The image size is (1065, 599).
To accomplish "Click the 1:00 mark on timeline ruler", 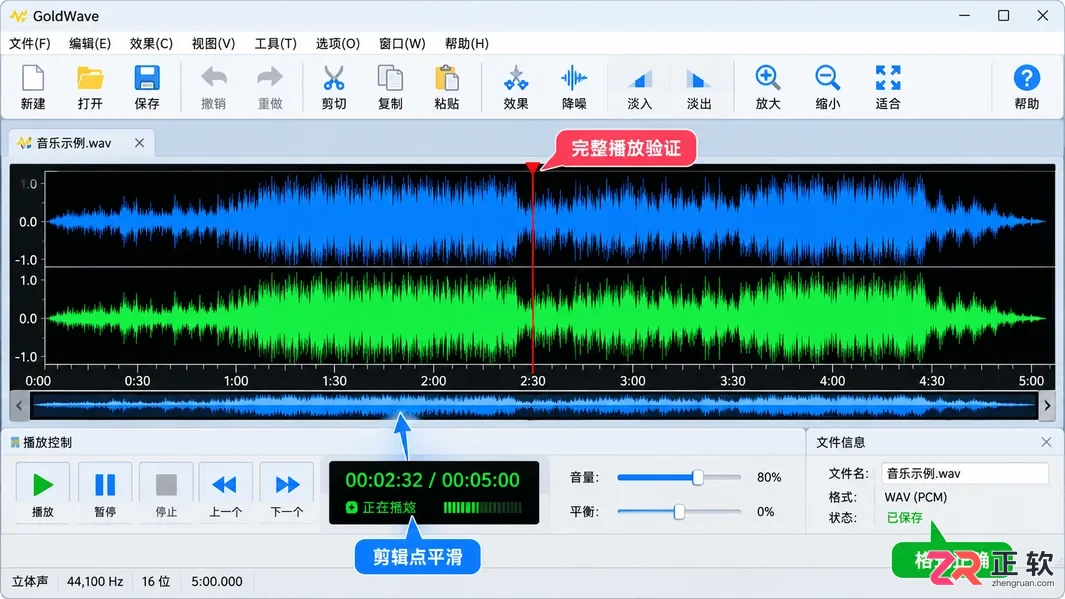I will click(x=236, y=381).
